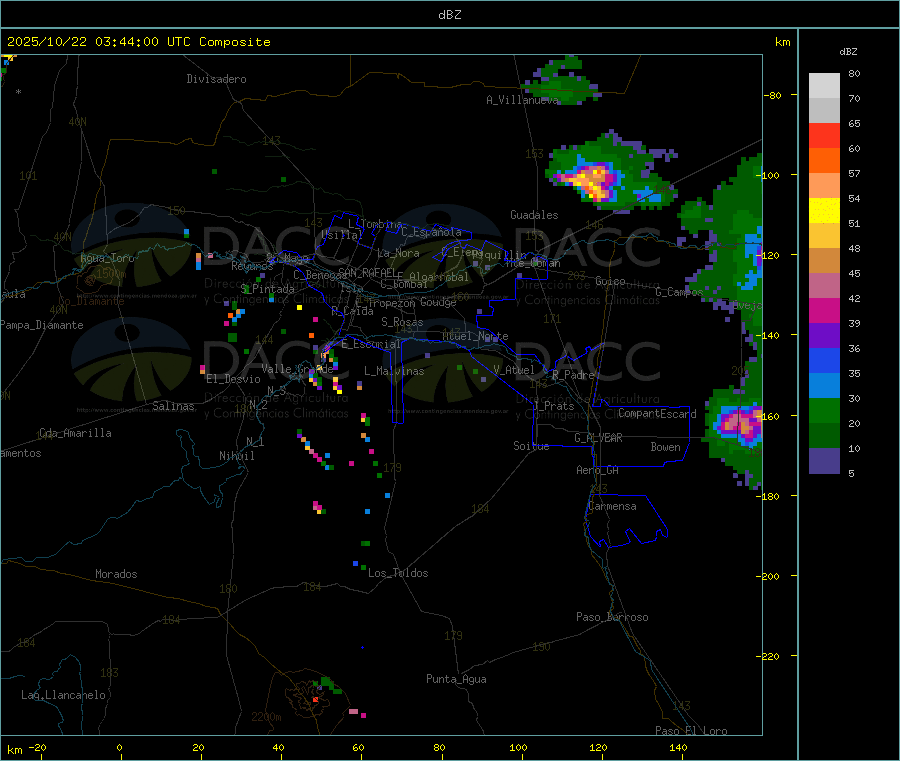This screenshot has width=900, height=761.
Task: Click the dBZ heading above the color legend
Action: (x=848, y=52)
